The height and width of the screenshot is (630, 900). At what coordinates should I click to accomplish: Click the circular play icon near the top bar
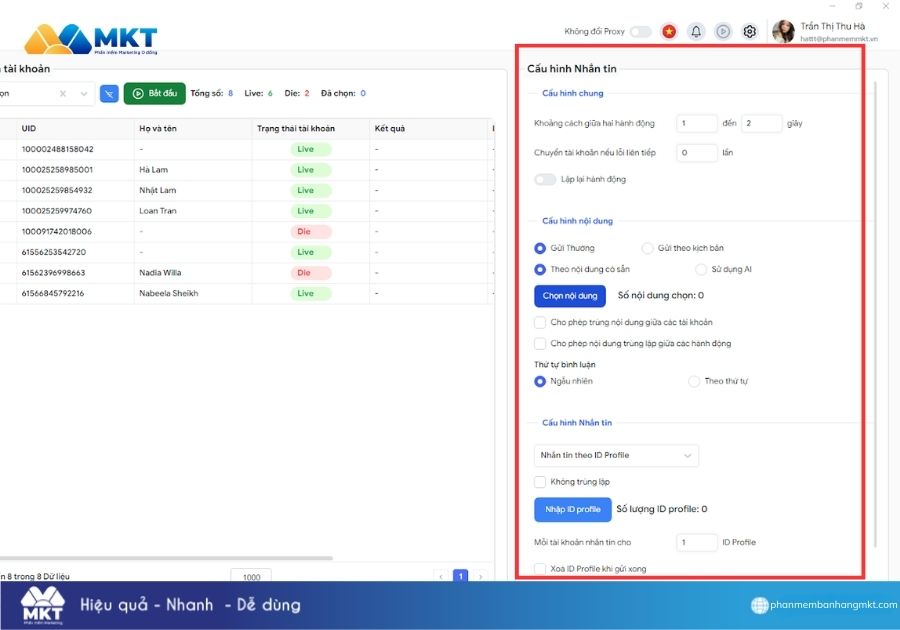click(723, 31)
